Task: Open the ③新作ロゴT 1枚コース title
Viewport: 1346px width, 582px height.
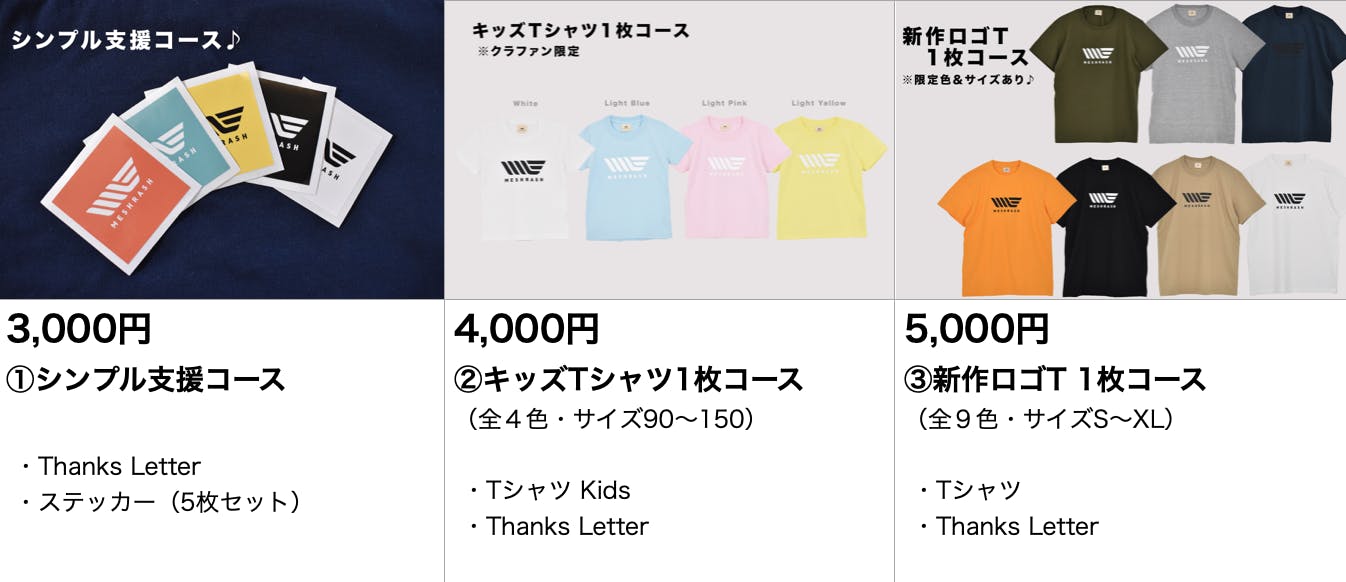Action: pyautogui.click(x=1055, y=380)
